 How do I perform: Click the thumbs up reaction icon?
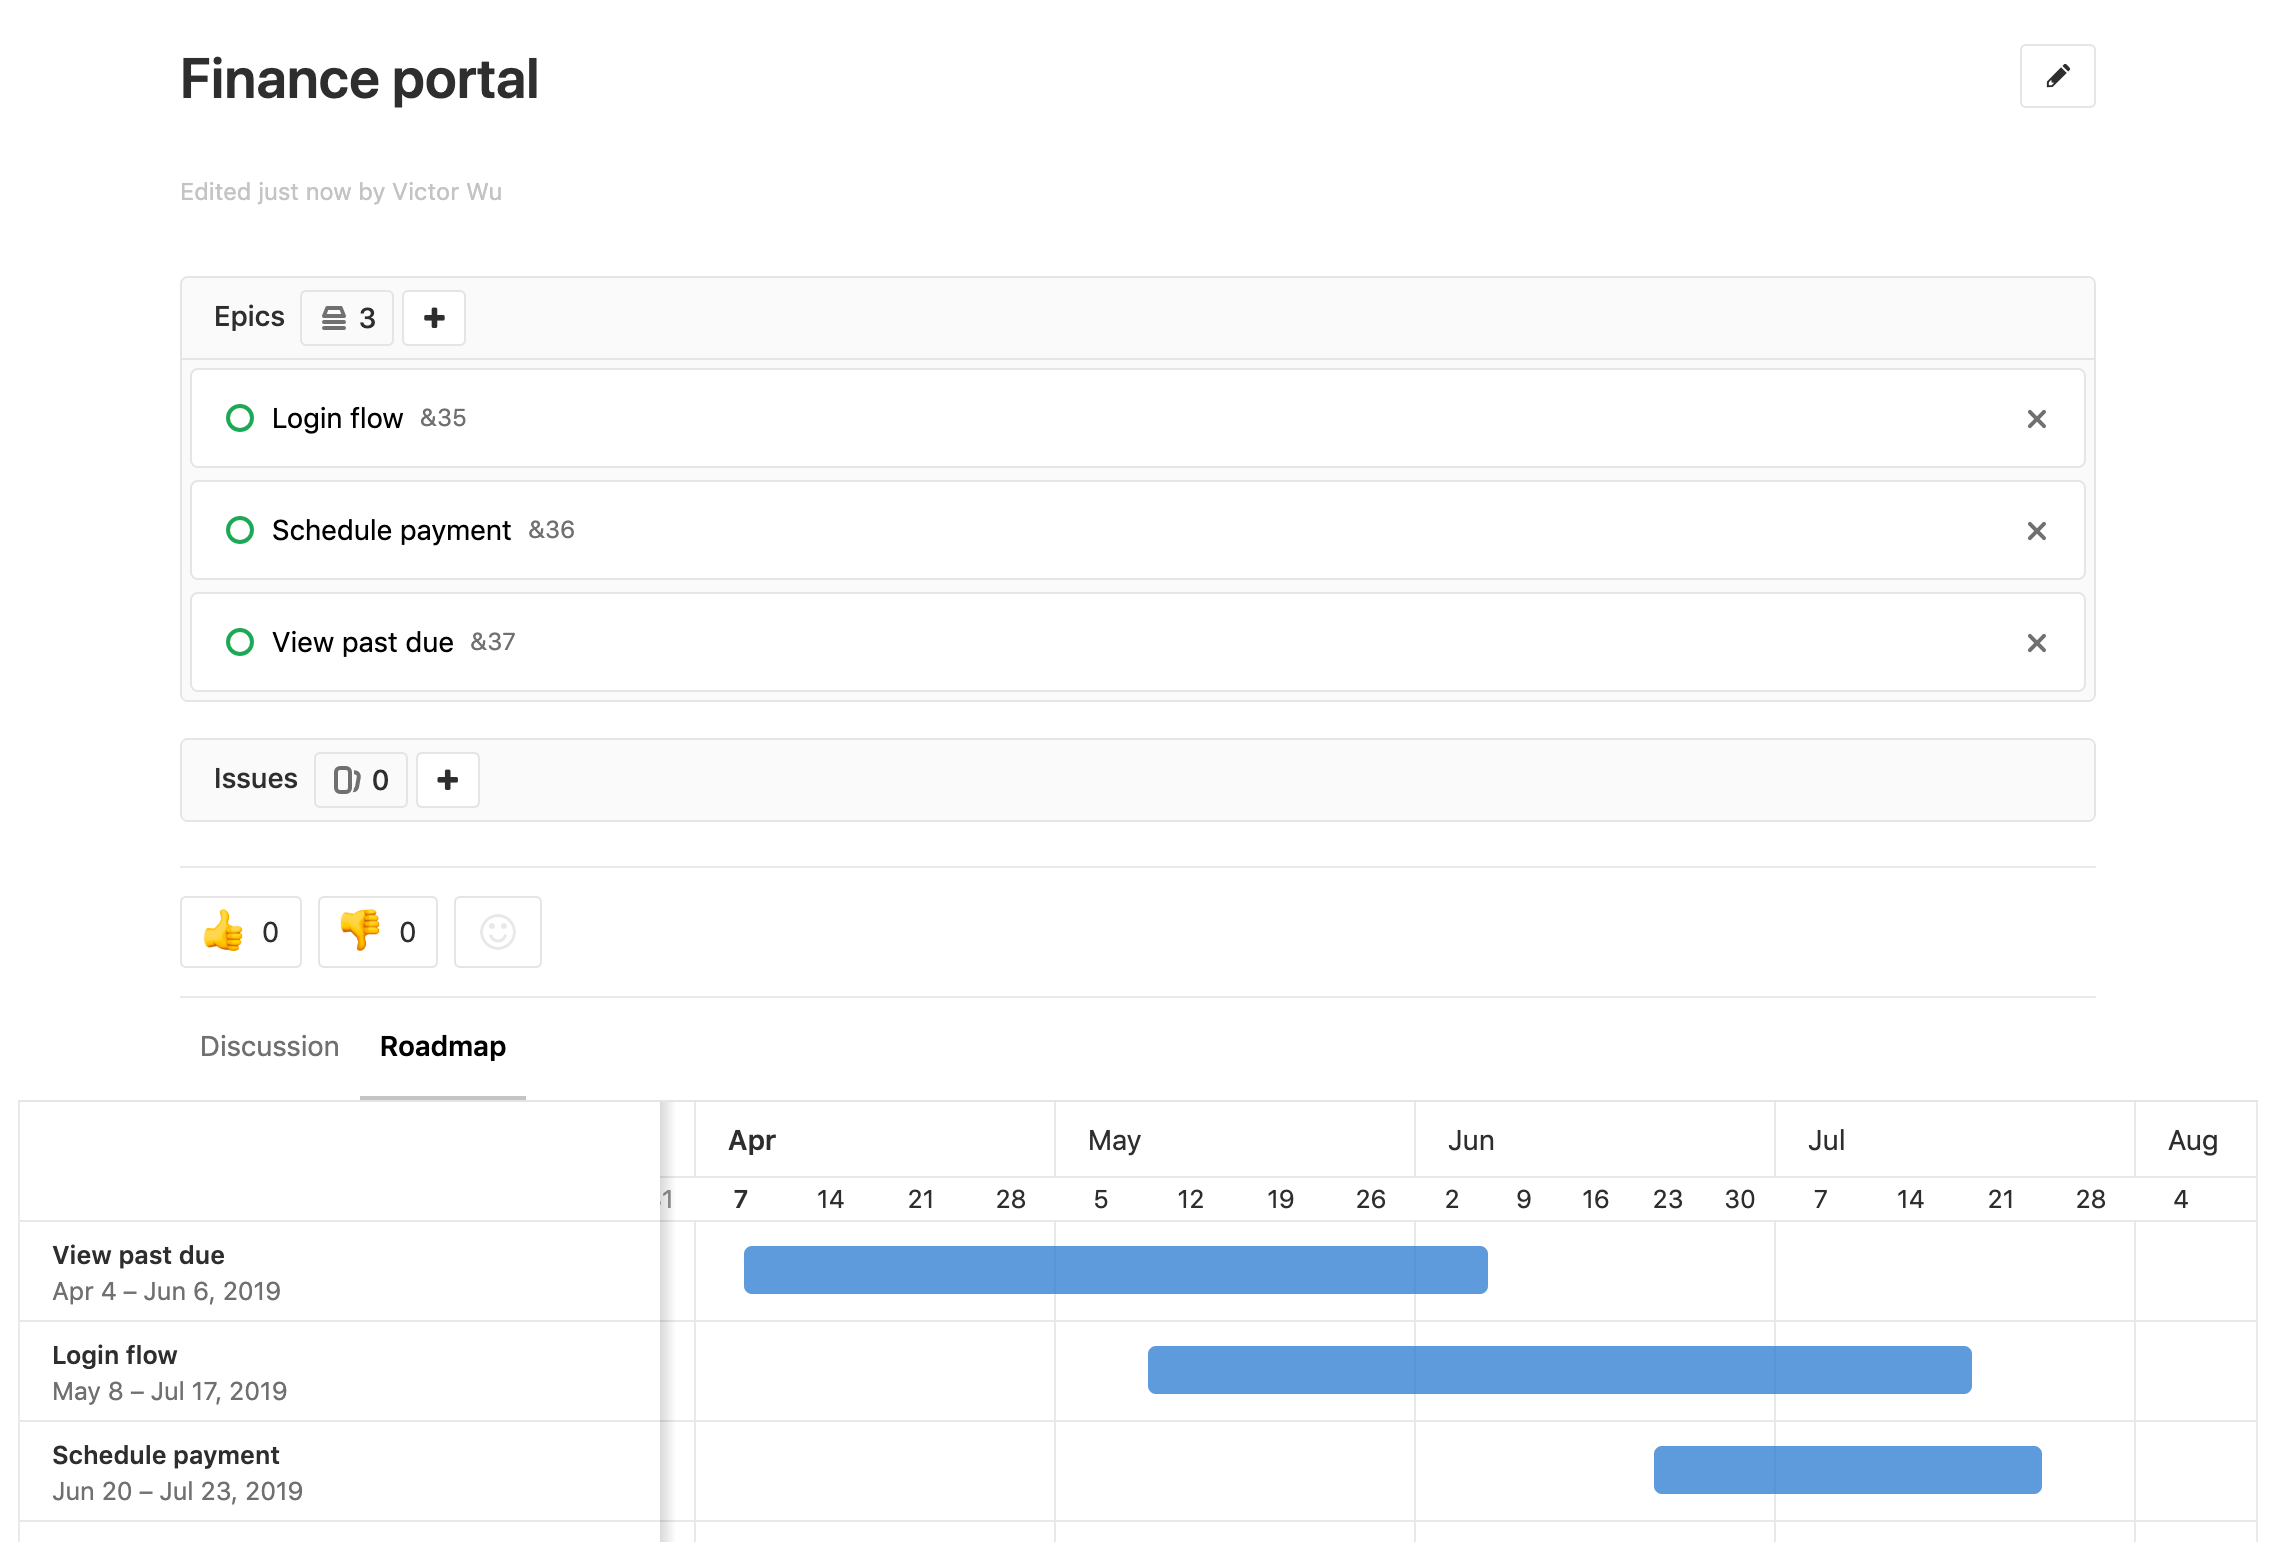[220, 929]
